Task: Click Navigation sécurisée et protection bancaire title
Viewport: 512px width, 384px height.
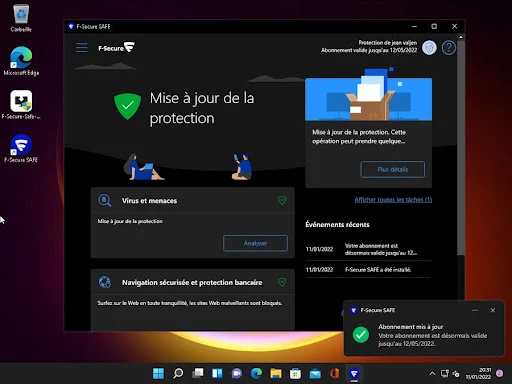Action: [192, 282]
